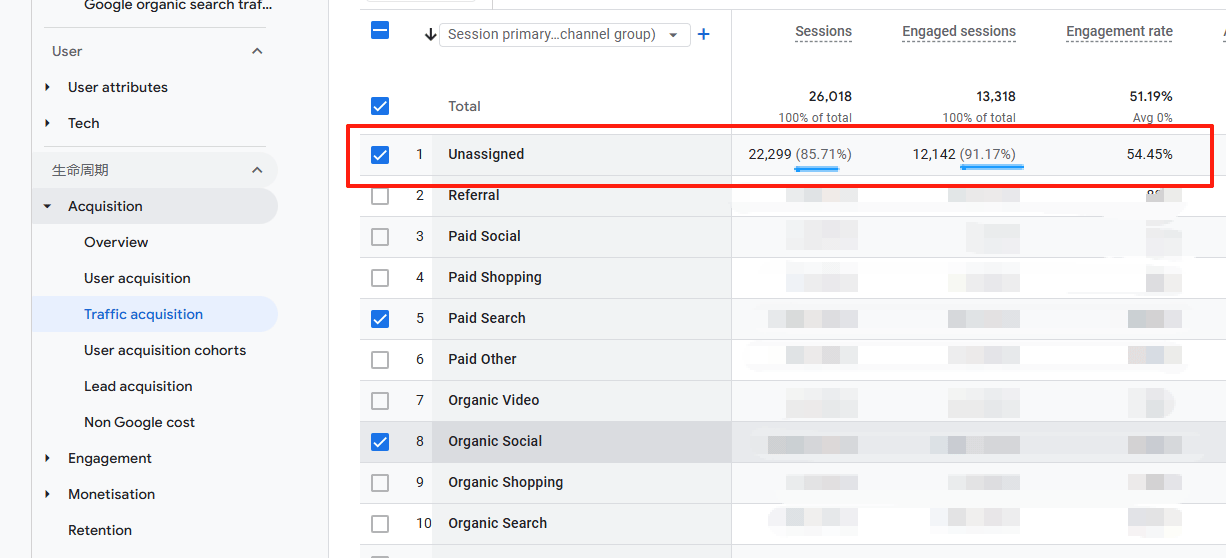
Task: Collapse the 生命周期 section chevron
Action: click(257, 170)
